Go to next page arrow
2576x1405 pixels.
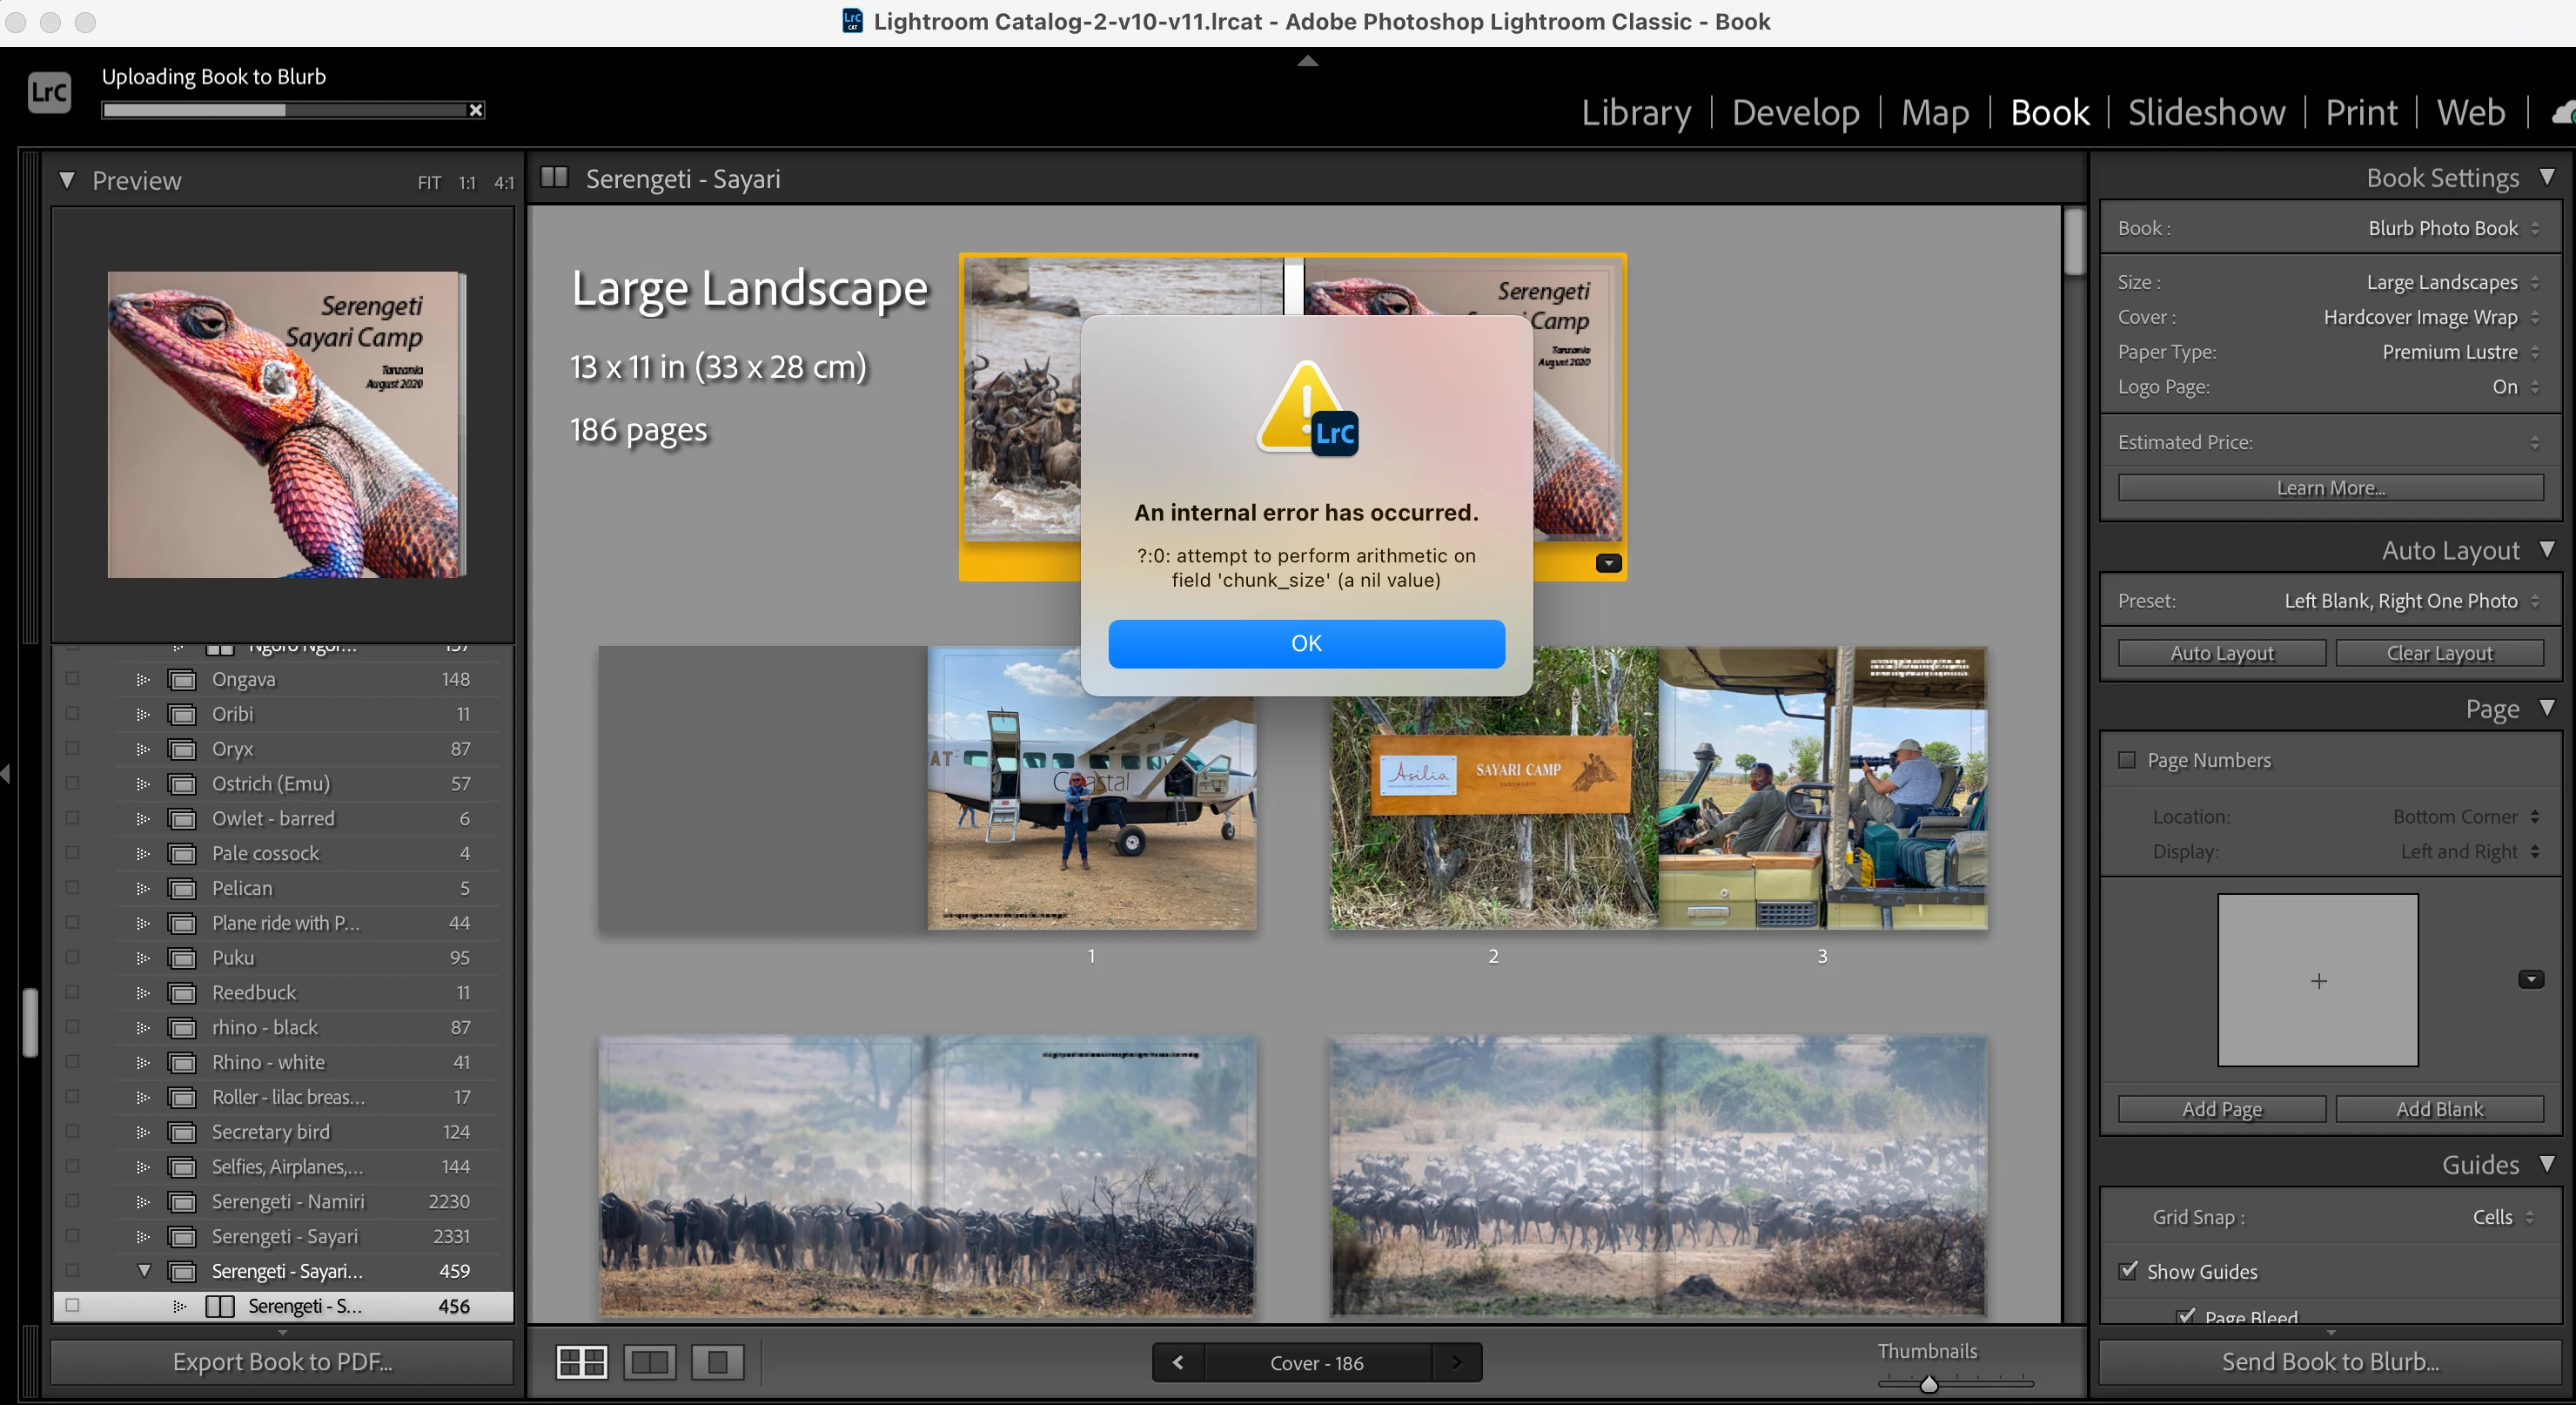pyautogui.click(x=1456, y=1362)
